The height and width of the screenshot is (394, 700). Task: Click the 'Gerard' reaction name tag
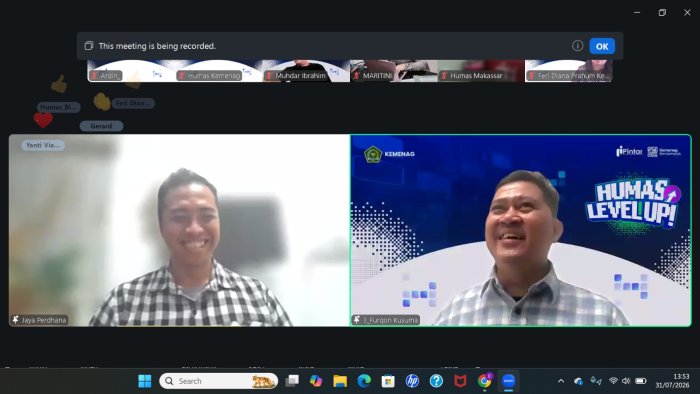point(101,126)
